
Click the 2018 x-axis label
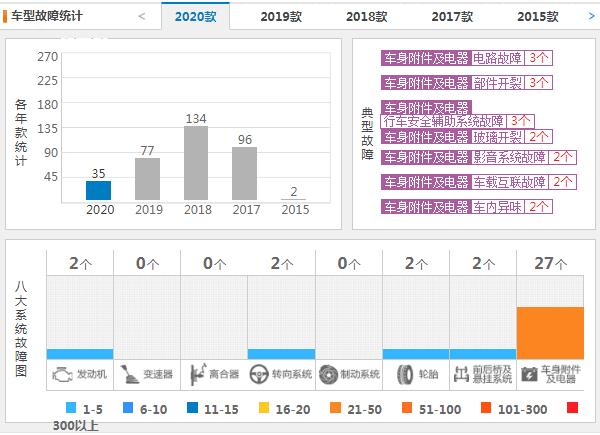pyautogui.click(x=198, y=210)
